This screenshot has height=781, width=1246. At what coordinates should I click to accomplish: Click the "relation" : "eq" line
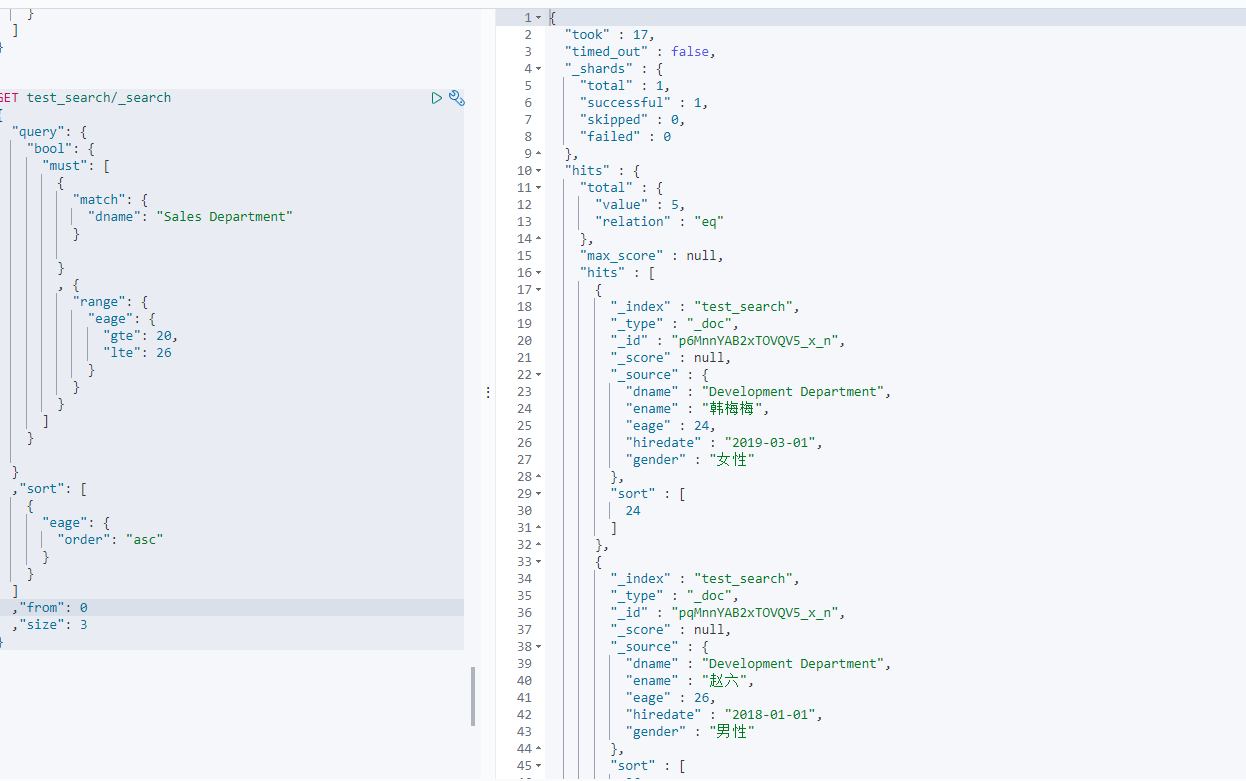tap(659, 222)
